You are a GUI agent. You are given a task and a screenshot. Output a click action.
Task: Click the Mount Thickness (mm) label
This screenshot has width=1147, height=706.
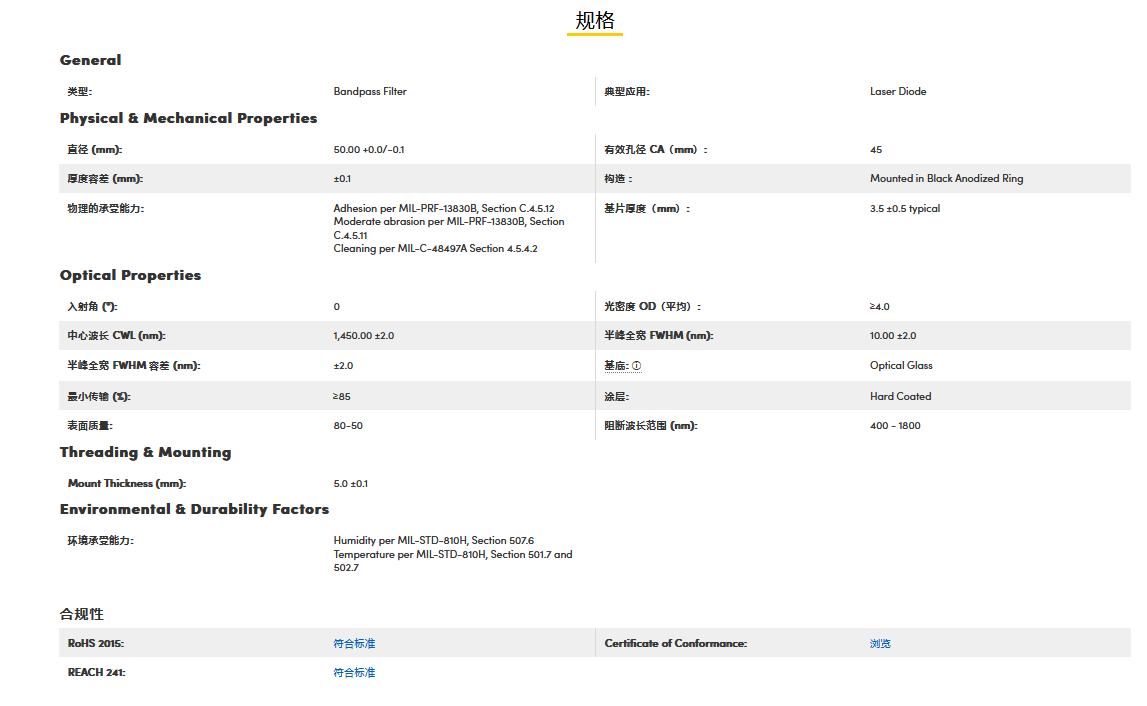(127, 484)
